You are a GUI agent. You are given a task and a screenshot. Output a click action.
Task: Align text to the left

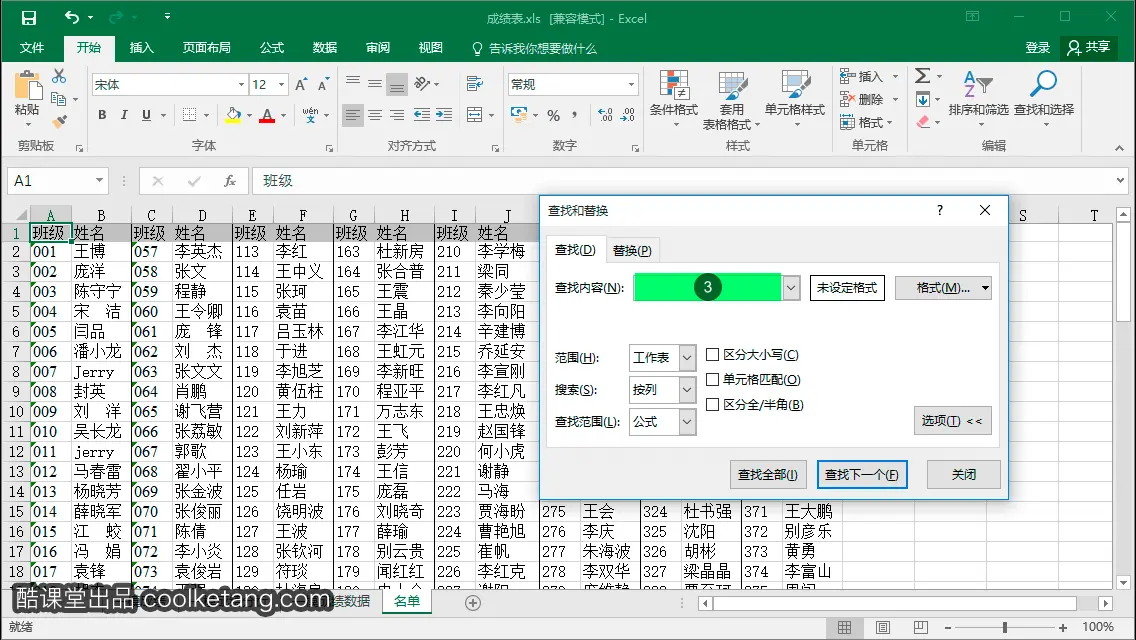pos(353,115)
